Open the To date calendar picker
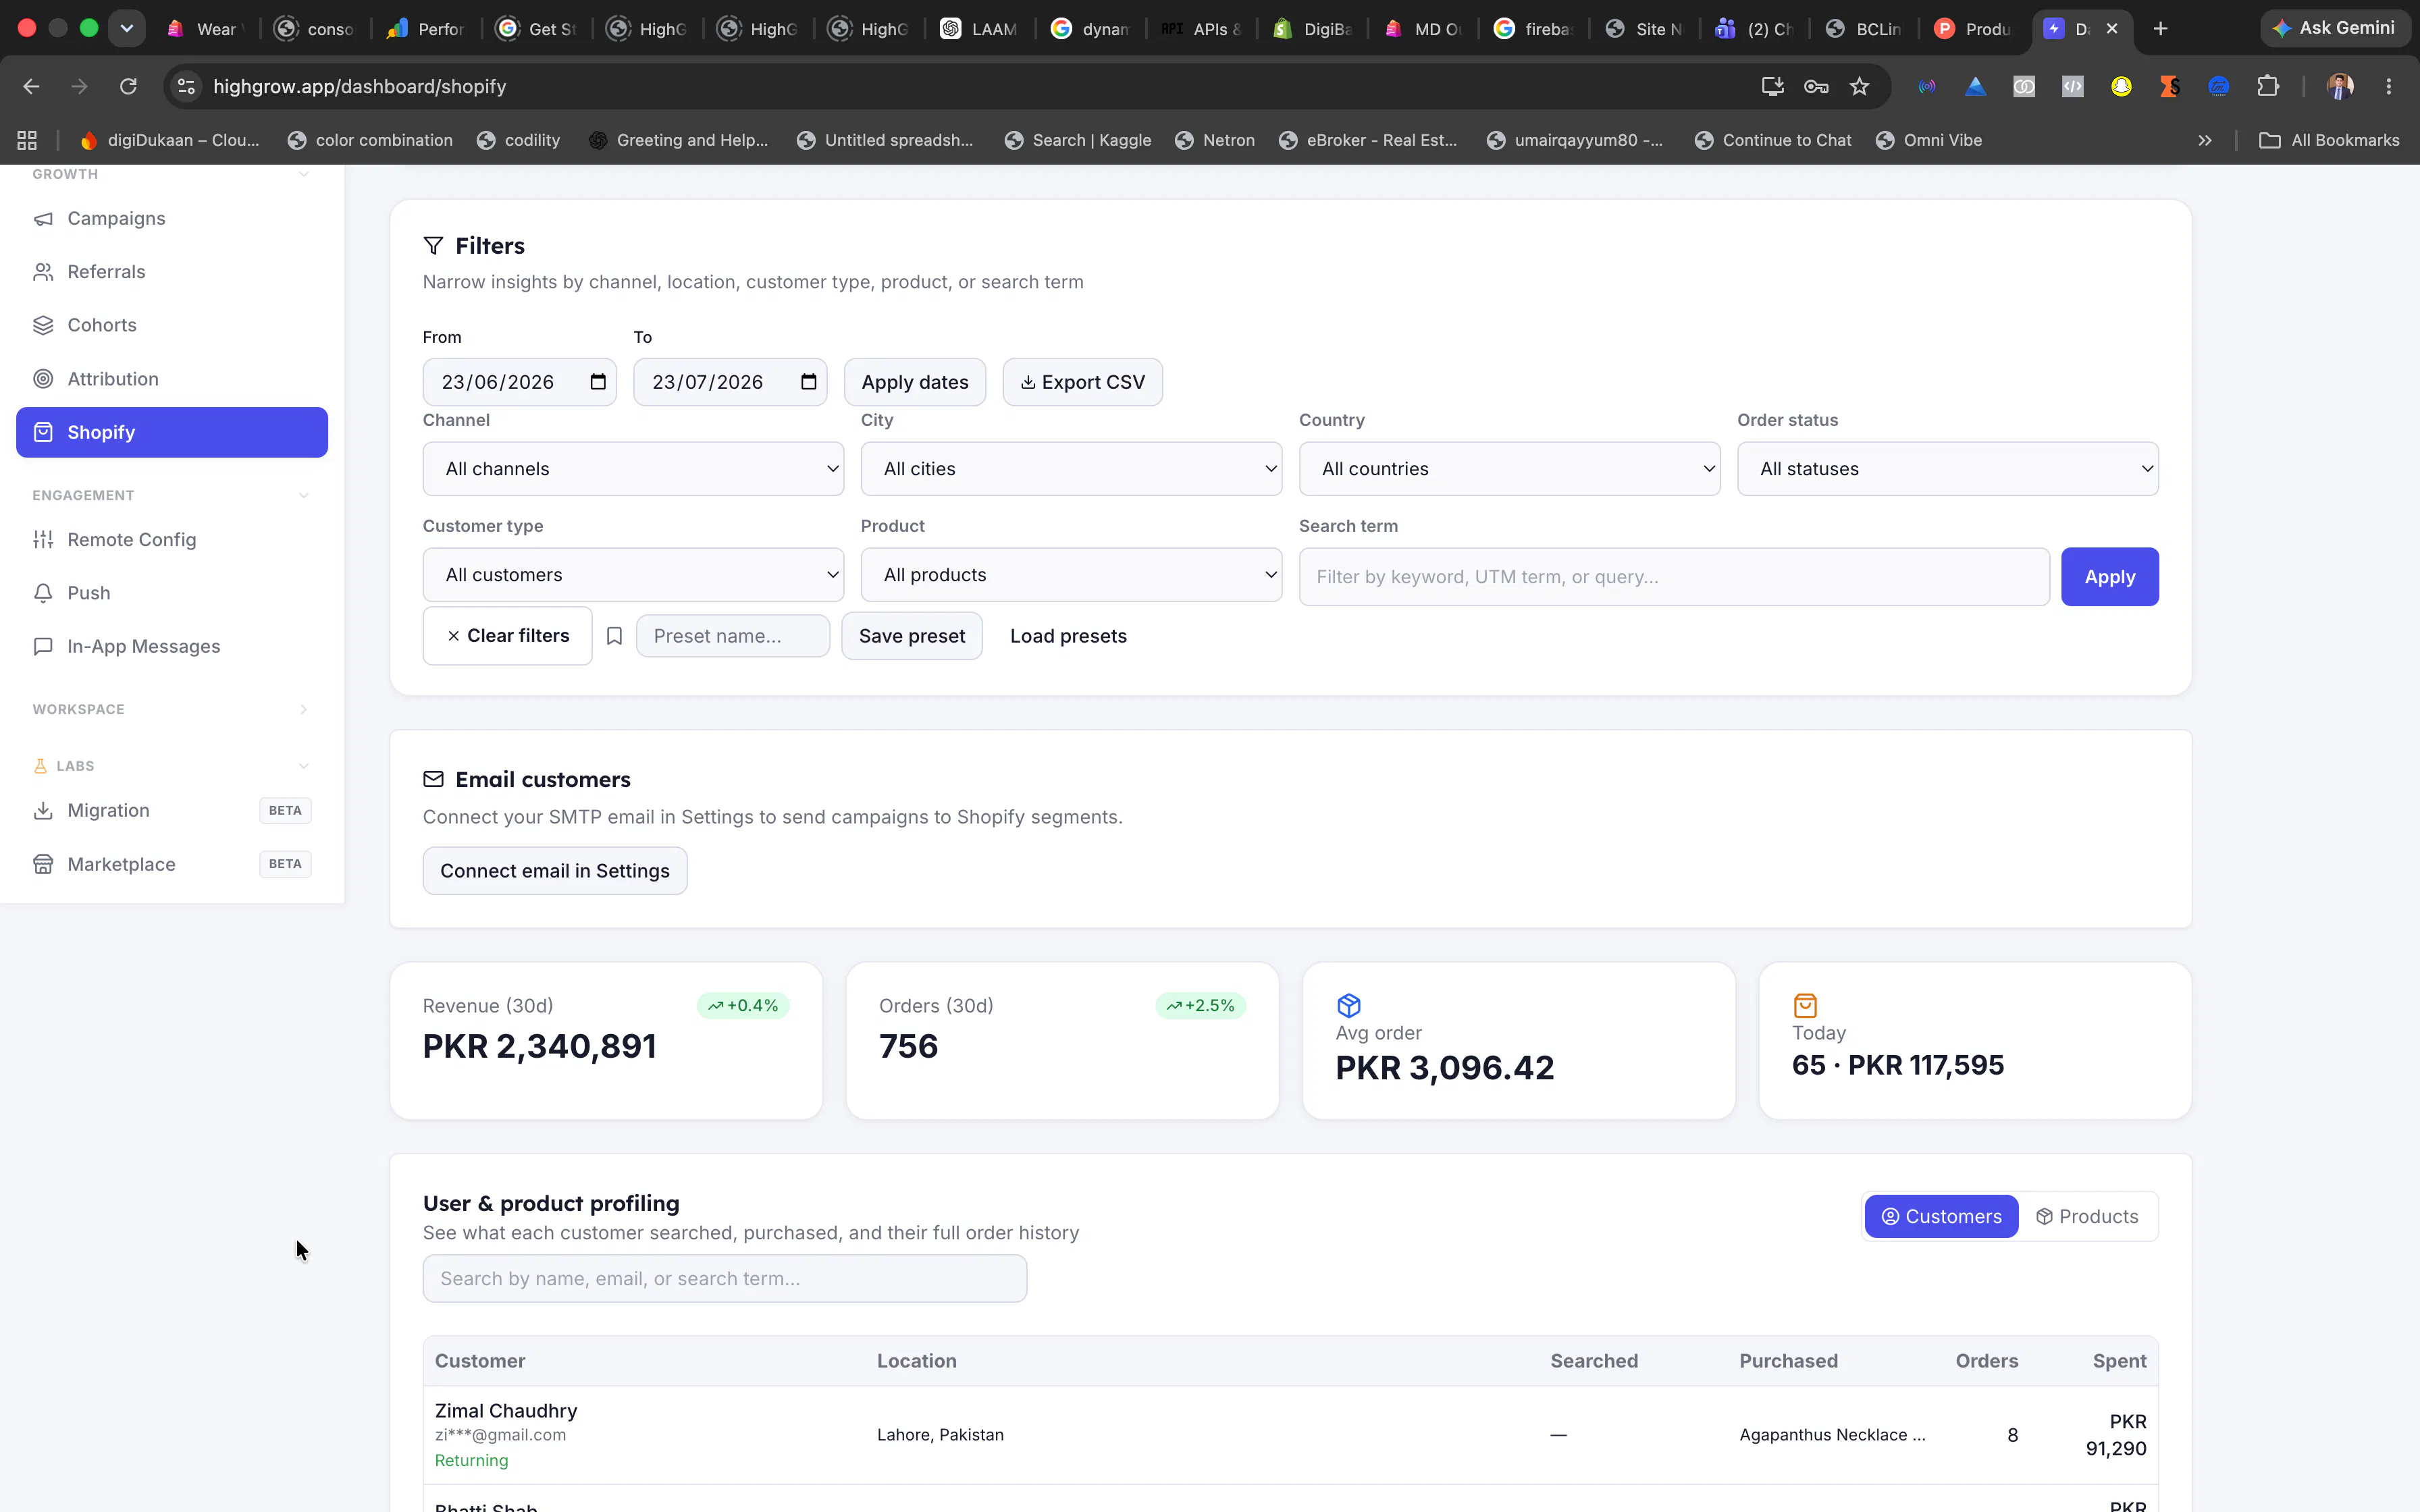The height and width of the screenshot is (1512, 2420). pos(809,382)
